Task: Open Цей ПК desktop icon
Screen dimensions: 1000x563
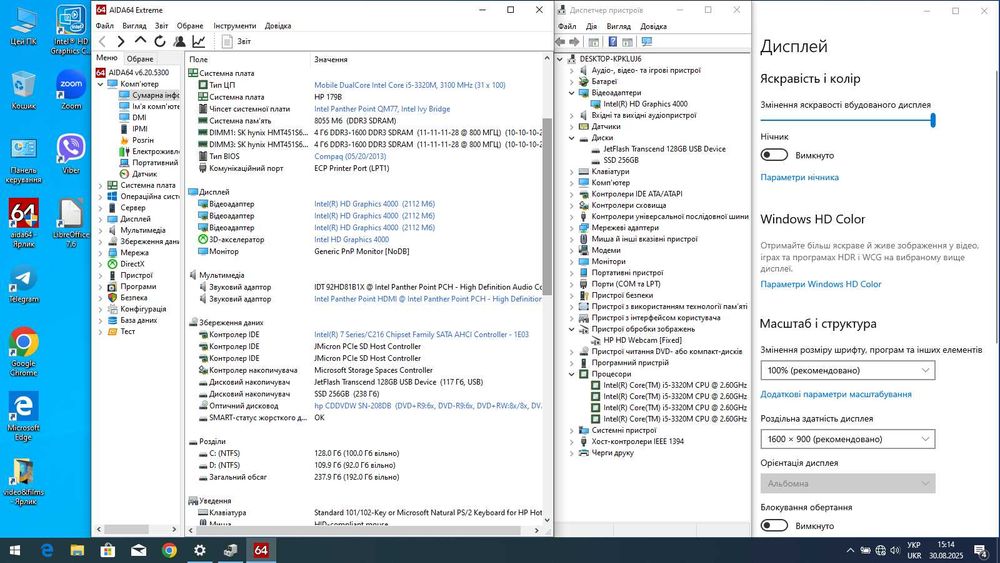Action: 24,27
